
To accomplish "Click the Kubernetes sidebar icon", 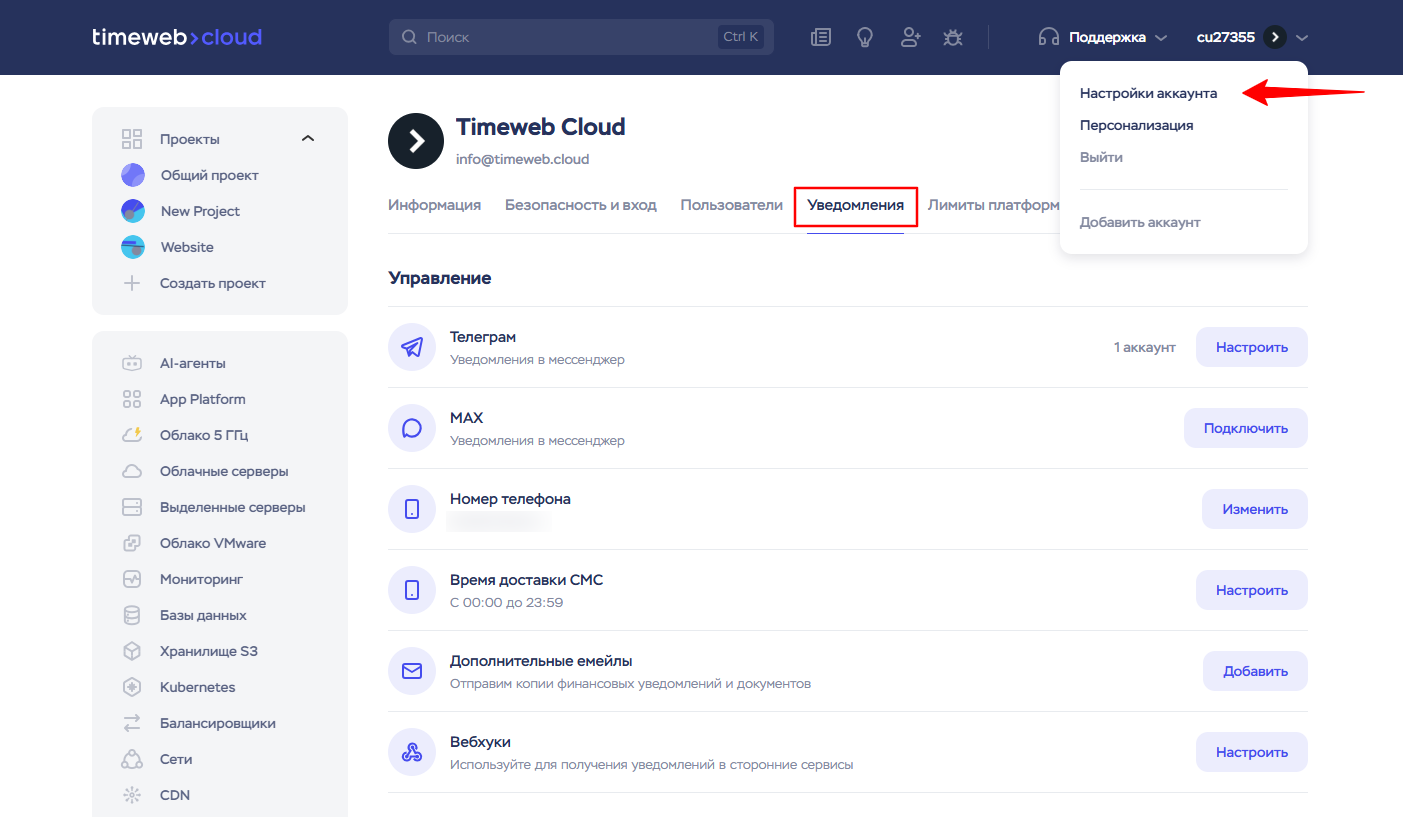I will click(132, 687).
